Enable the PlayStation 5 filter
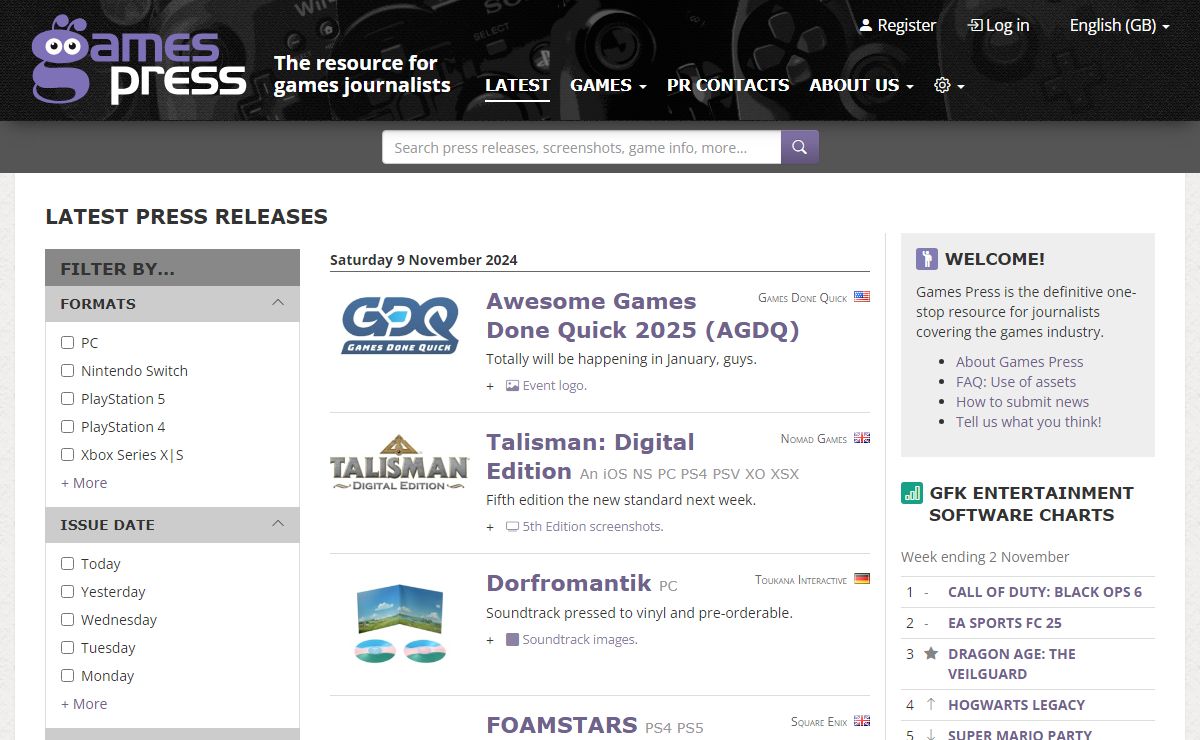1200x740 pixels. 67,398
